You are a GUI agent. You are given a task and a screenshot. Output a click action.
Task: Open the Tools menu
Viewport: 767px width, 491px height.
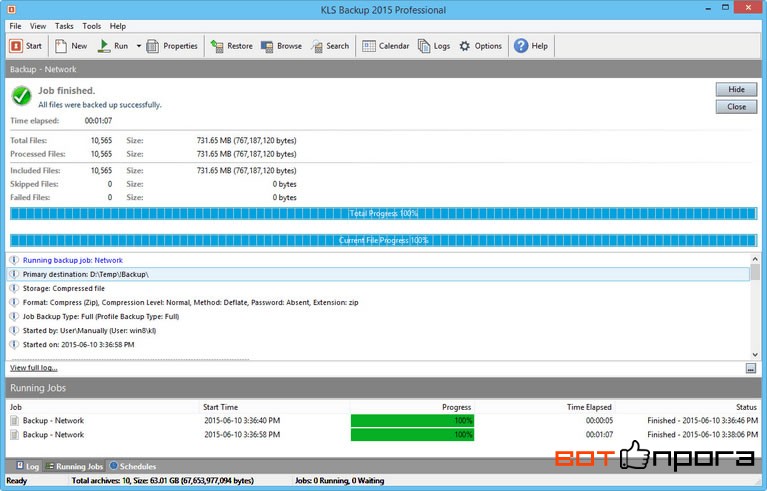click(91, 26)
